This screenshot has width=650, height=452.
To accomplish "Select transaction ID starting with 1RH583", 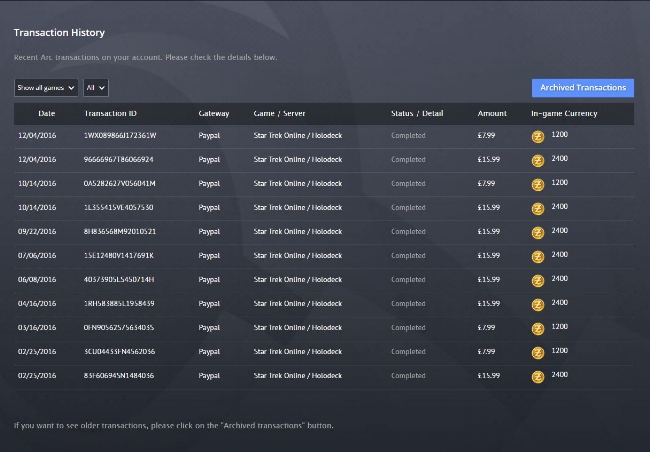I will pos(119,304).
